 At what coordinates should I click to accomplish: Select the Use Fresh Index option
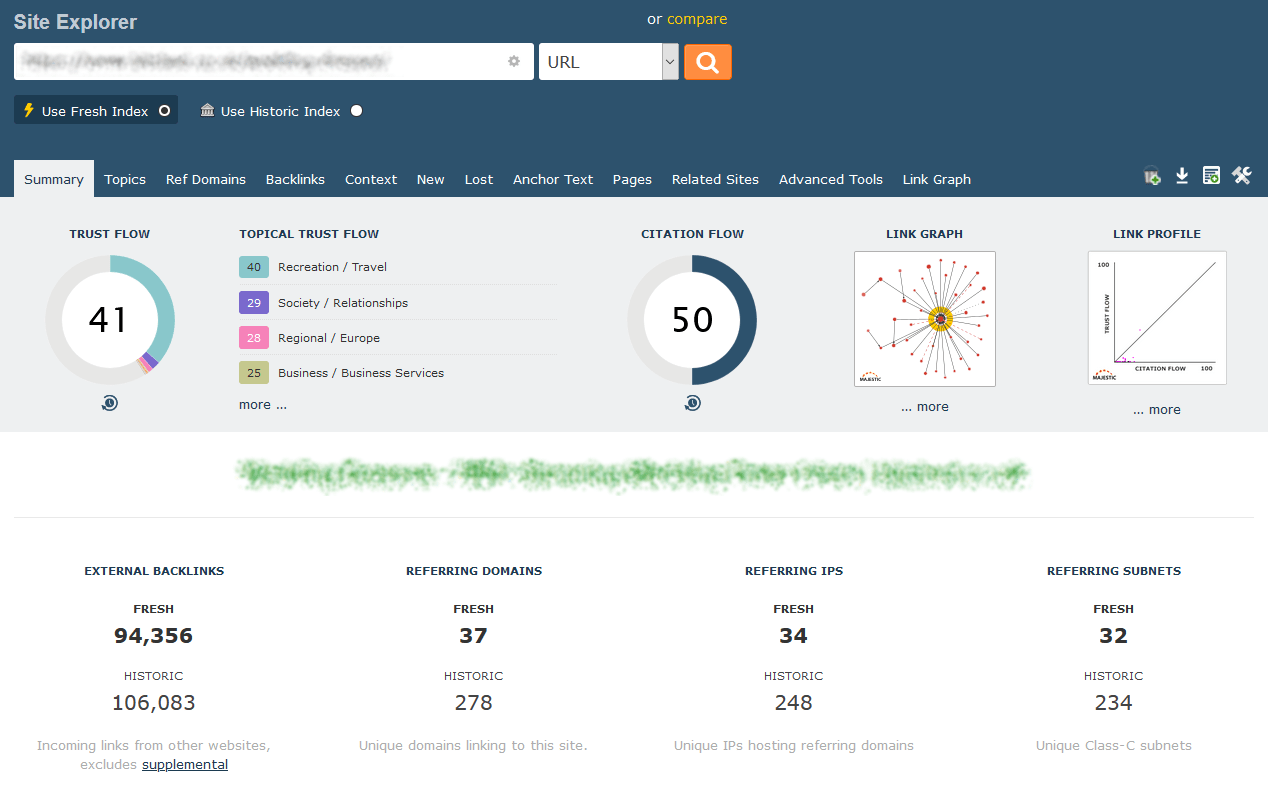click(96, 111)
